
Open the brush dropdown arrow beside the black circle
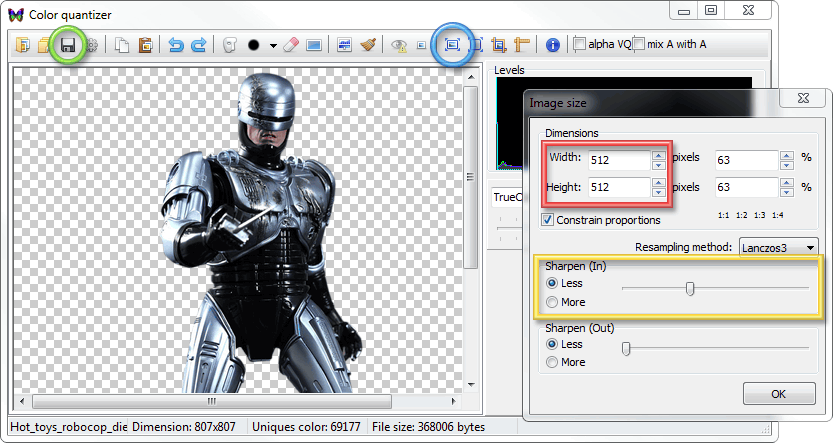(x=273, y=46)
